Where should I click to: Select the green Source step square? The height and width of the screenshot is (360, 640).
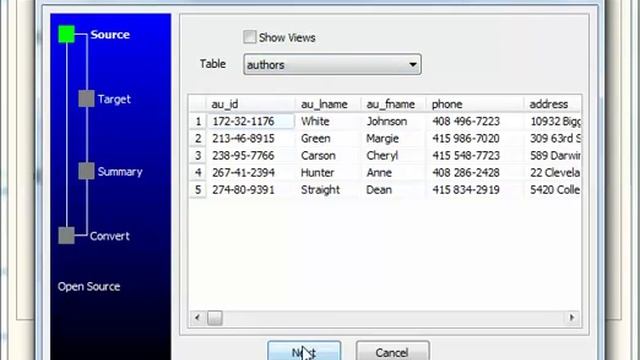point(67,34)
